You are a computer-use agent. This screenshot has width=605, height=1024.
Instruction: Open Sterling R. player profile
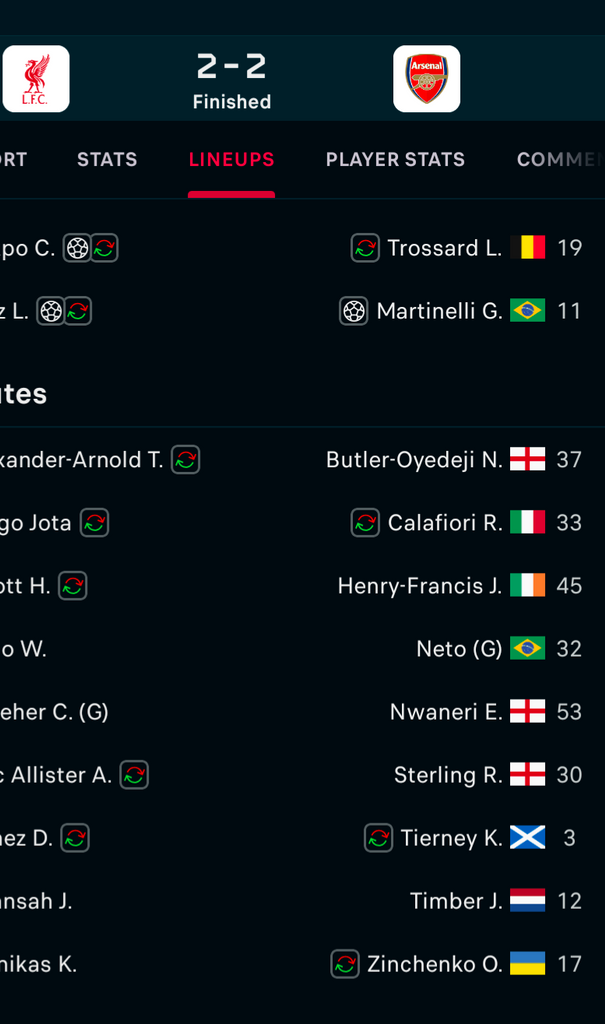pyautogui.click(x=448, y=775)
